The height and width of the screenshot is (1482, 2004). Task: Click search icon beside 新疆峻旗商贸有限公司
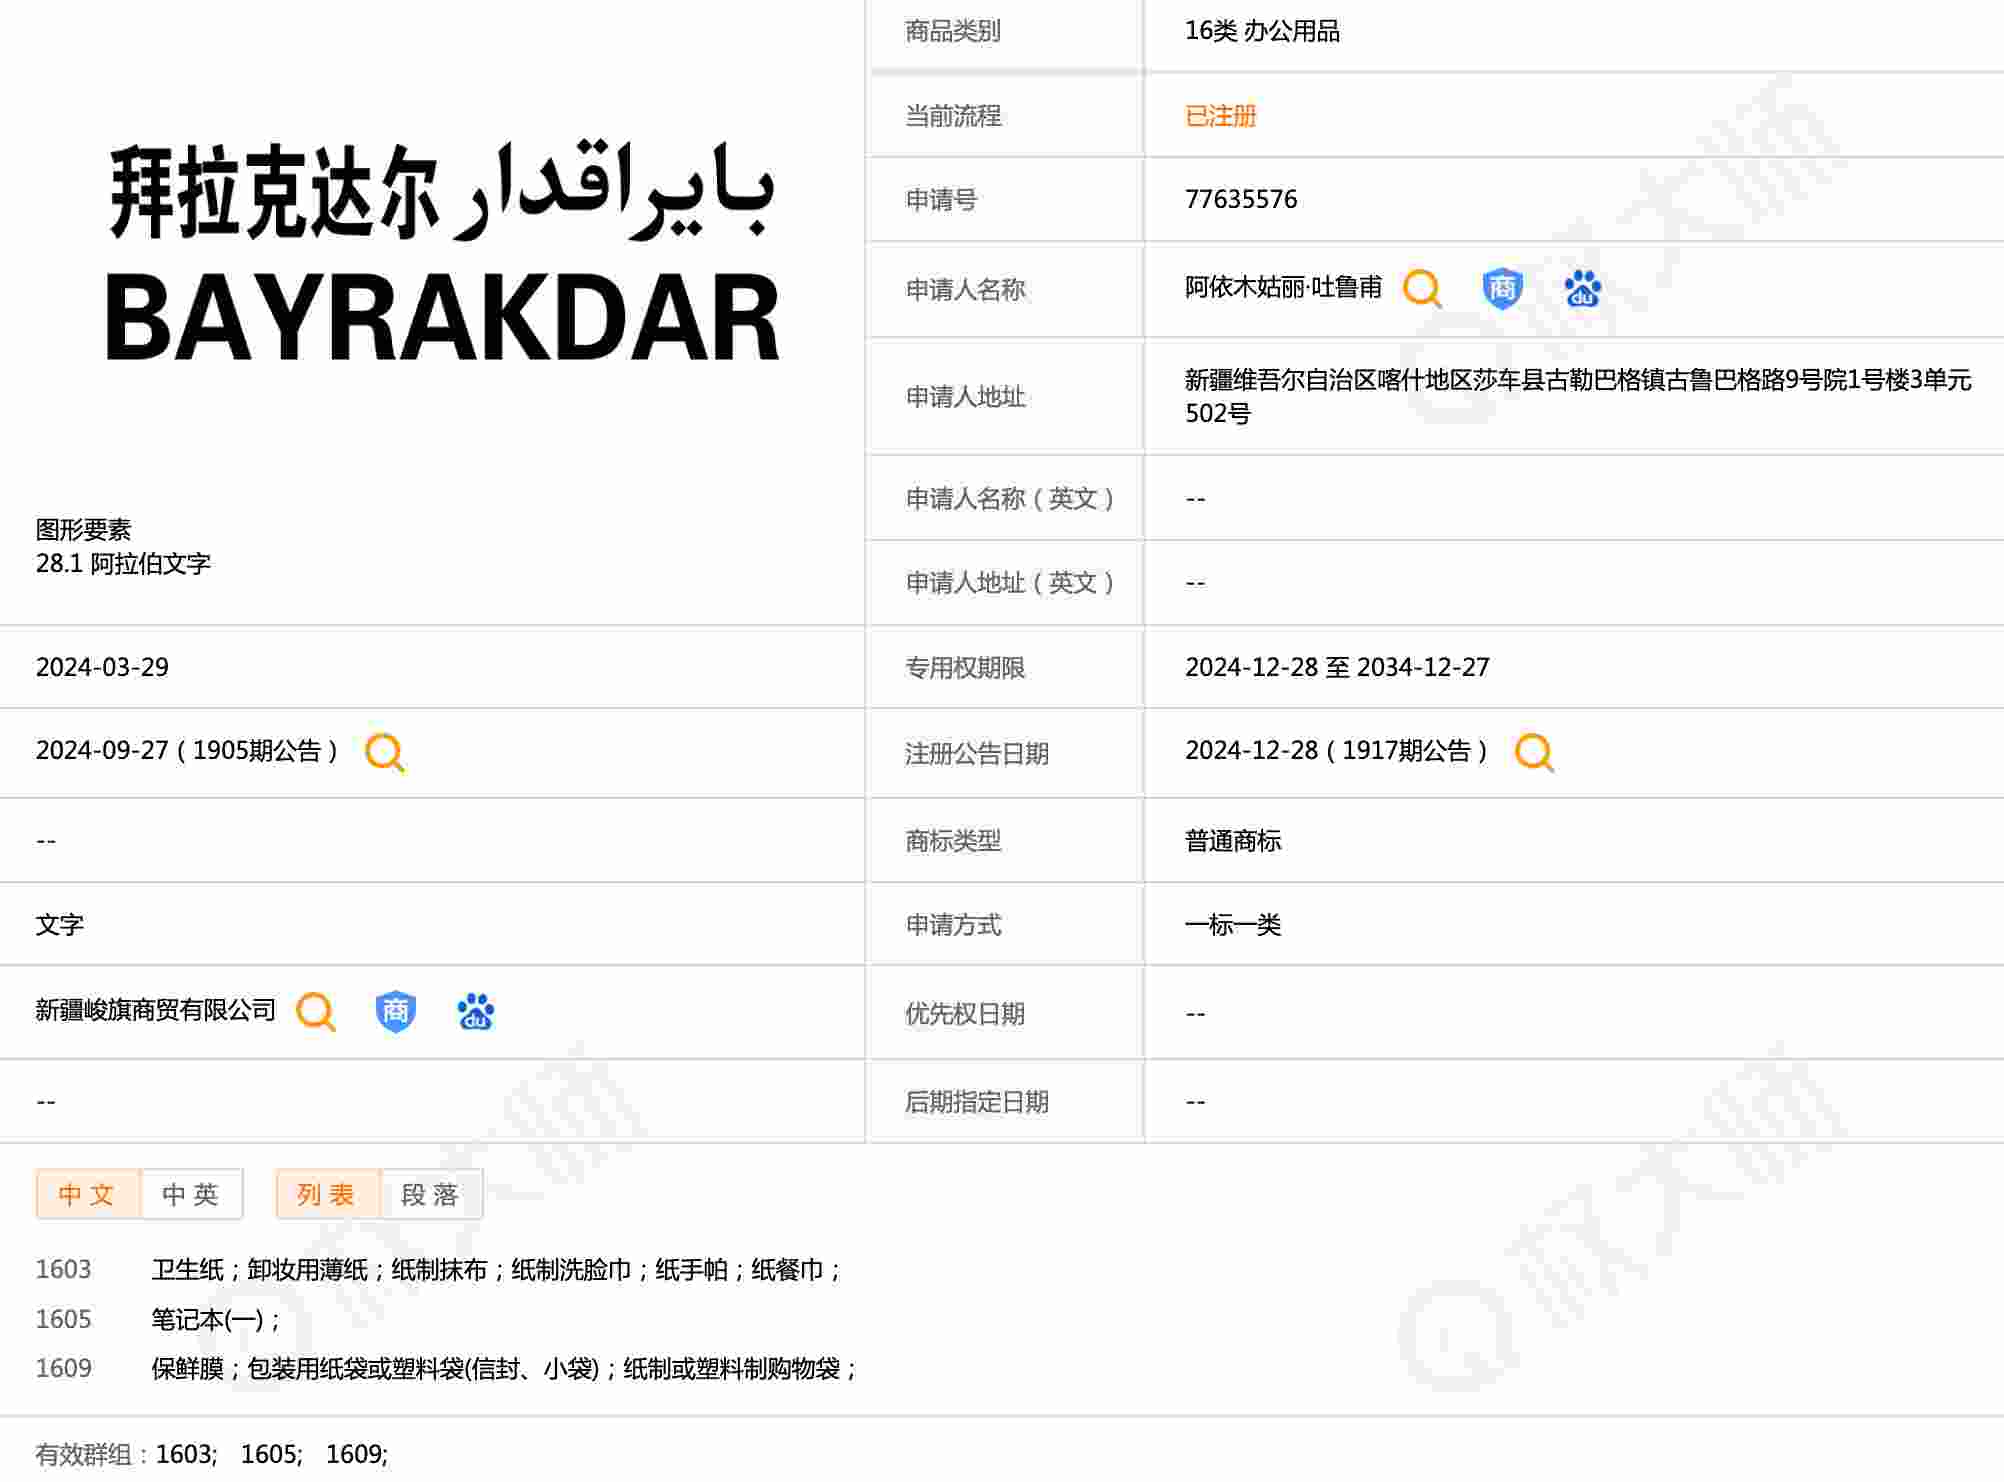pos(315,1012)
